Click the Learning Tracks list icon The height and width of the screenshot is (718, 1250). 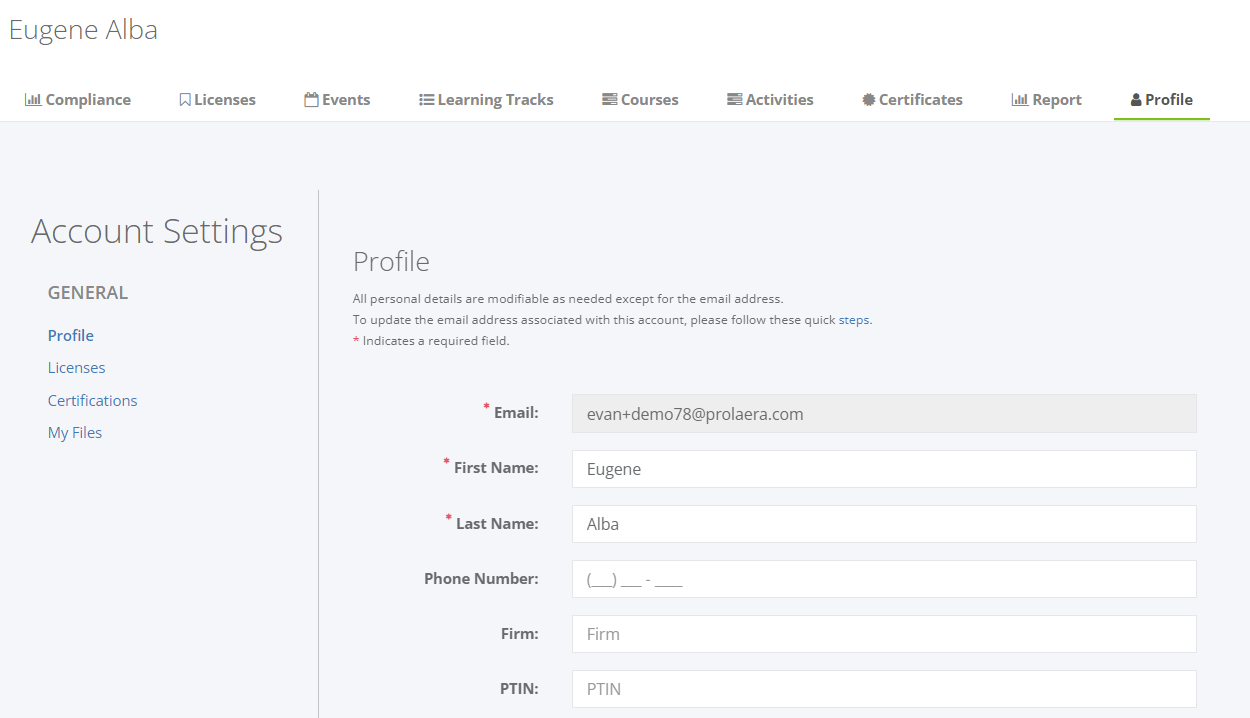(426, 100)
